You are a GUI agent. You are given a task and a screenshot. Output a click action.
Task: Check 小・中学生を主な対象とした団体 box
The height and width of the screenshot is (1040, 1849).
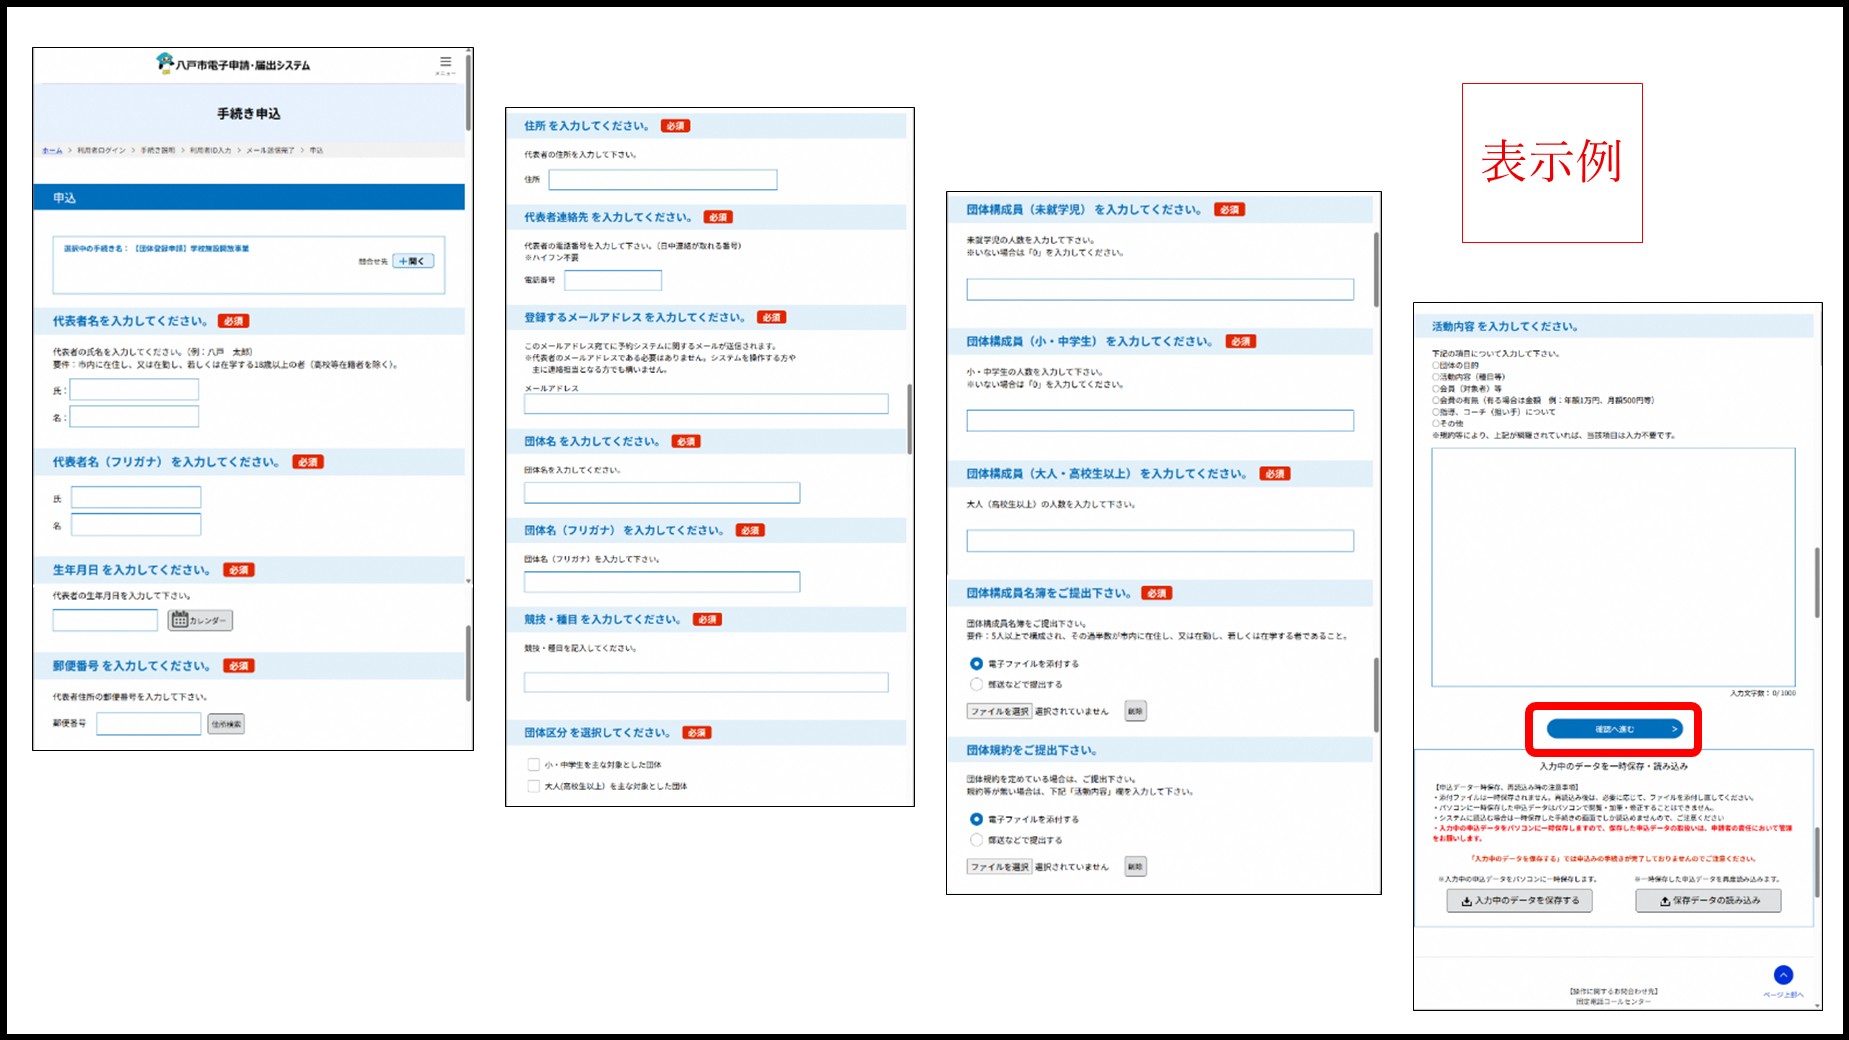click(534, 765)
